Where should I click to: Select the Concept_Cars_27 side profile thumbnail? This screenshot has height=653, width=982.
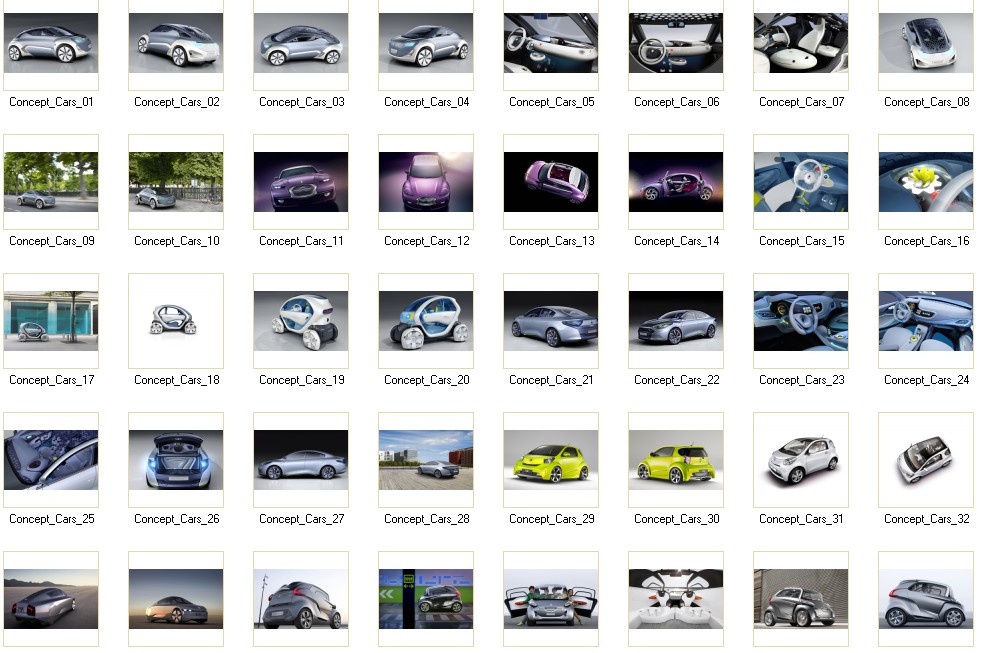tap(301, 460)
